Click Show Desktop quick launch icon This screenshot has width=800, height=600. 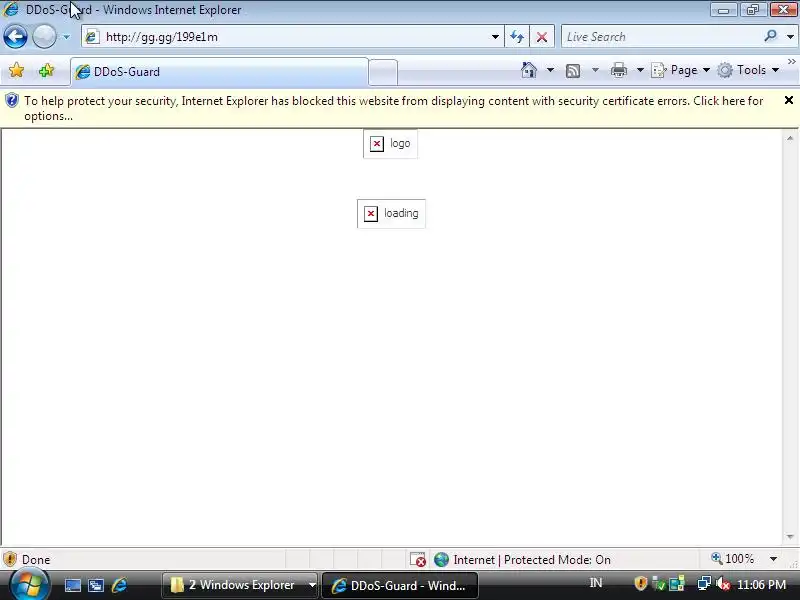tap(72, 585)
